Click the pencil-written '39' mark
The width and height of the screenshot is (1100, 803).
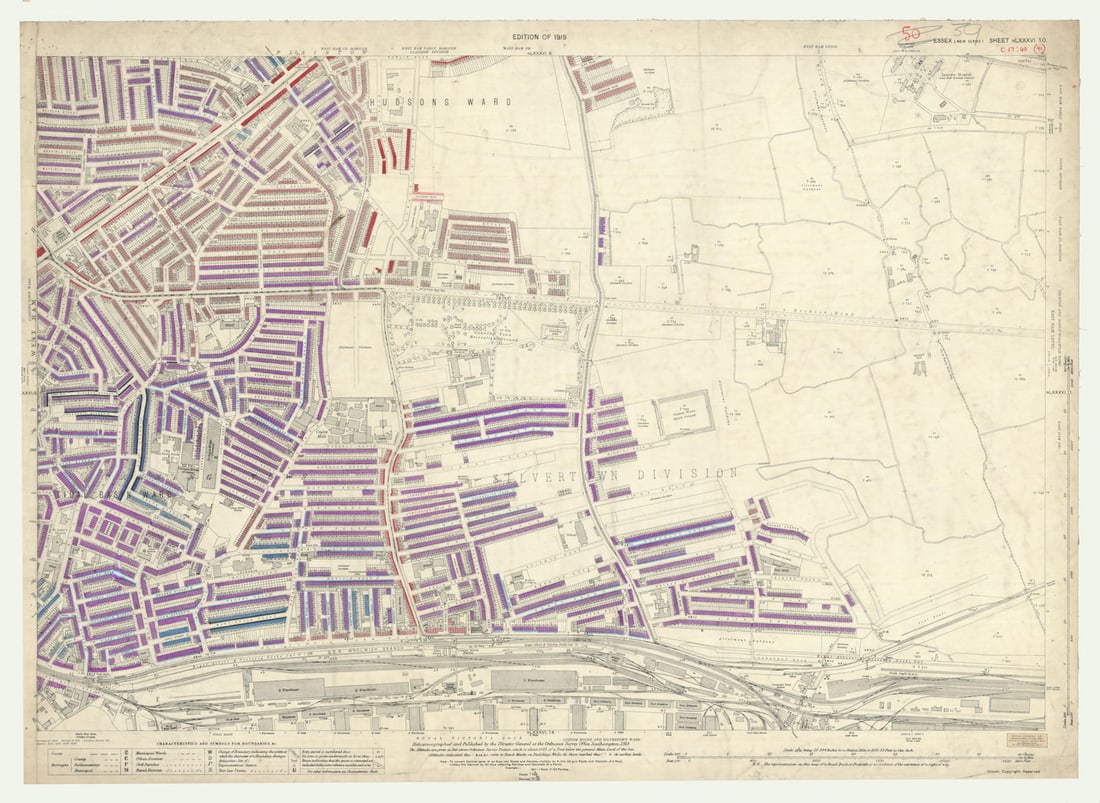coord(965,30)
